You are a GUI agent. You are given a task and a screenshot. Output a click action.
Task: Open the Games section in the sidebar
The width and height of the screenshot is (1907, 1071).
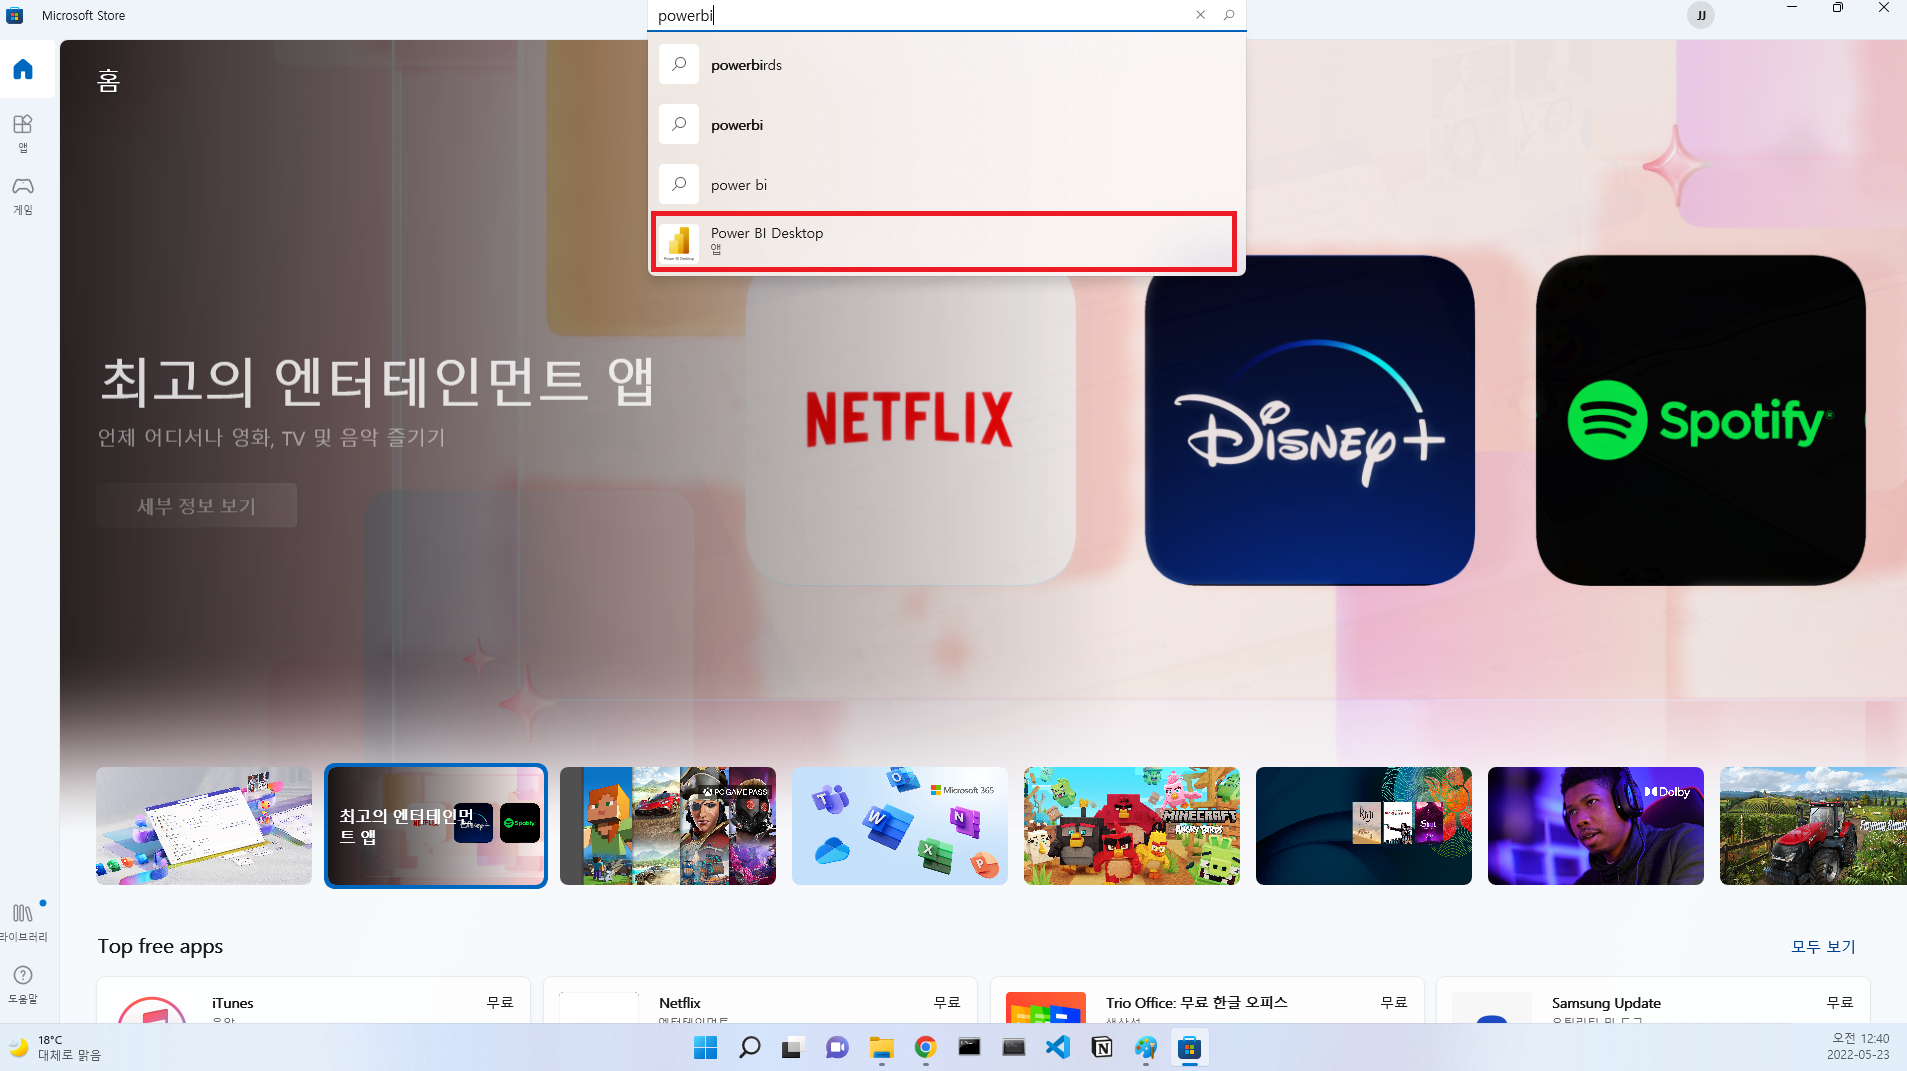point(23,196)
